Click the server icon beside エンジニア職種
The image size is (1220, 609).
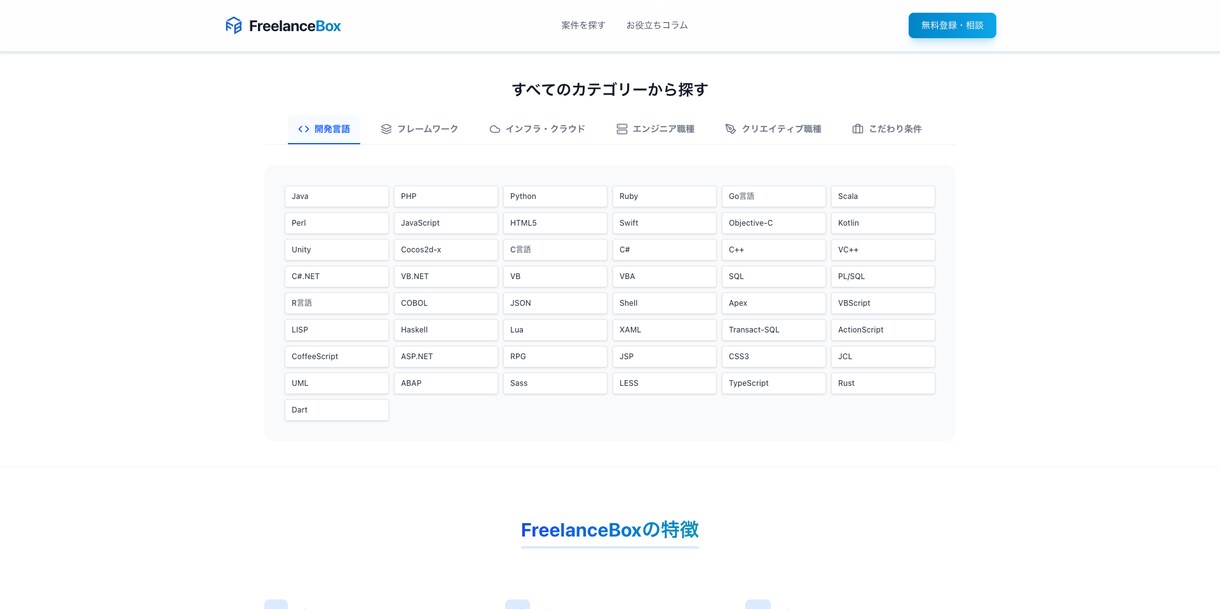(x=622, y=129)
